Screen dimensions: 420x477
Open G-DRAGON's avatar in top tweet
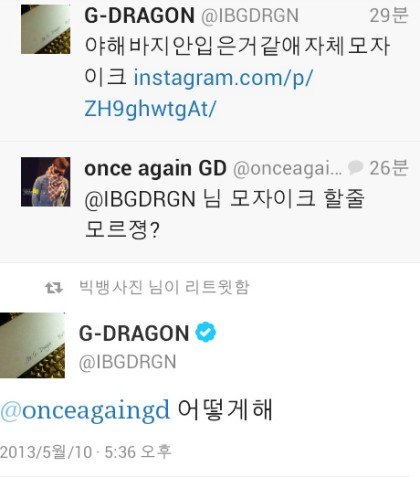[x=46, y=29]
